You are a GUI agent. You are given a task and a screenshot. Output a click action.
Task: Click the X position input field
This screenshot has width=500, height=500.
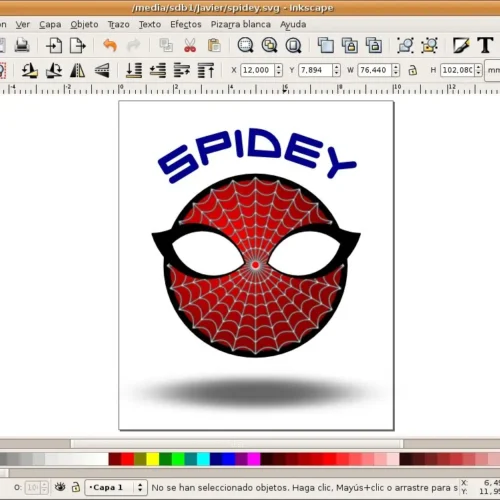[x=258, y=70]
